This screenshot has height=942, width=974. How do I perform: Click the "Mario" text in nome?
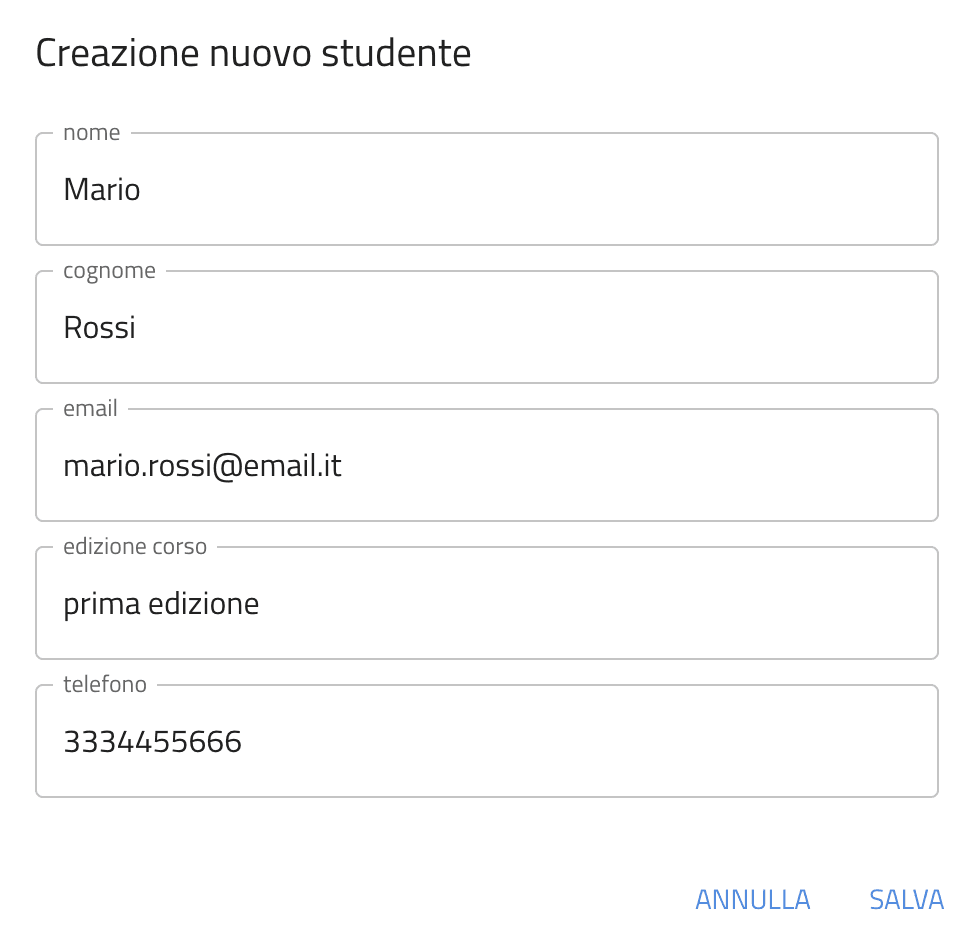(102, 189)
